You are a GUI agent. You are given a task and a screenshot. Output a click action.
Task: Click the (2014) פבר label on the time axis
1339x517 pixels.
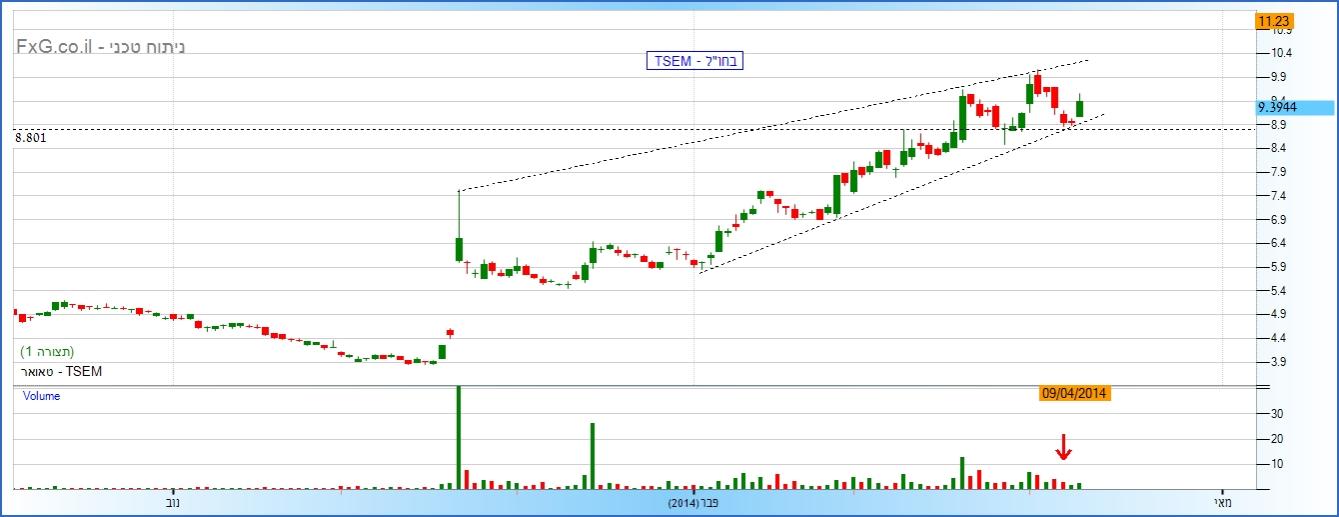(692, 502)
